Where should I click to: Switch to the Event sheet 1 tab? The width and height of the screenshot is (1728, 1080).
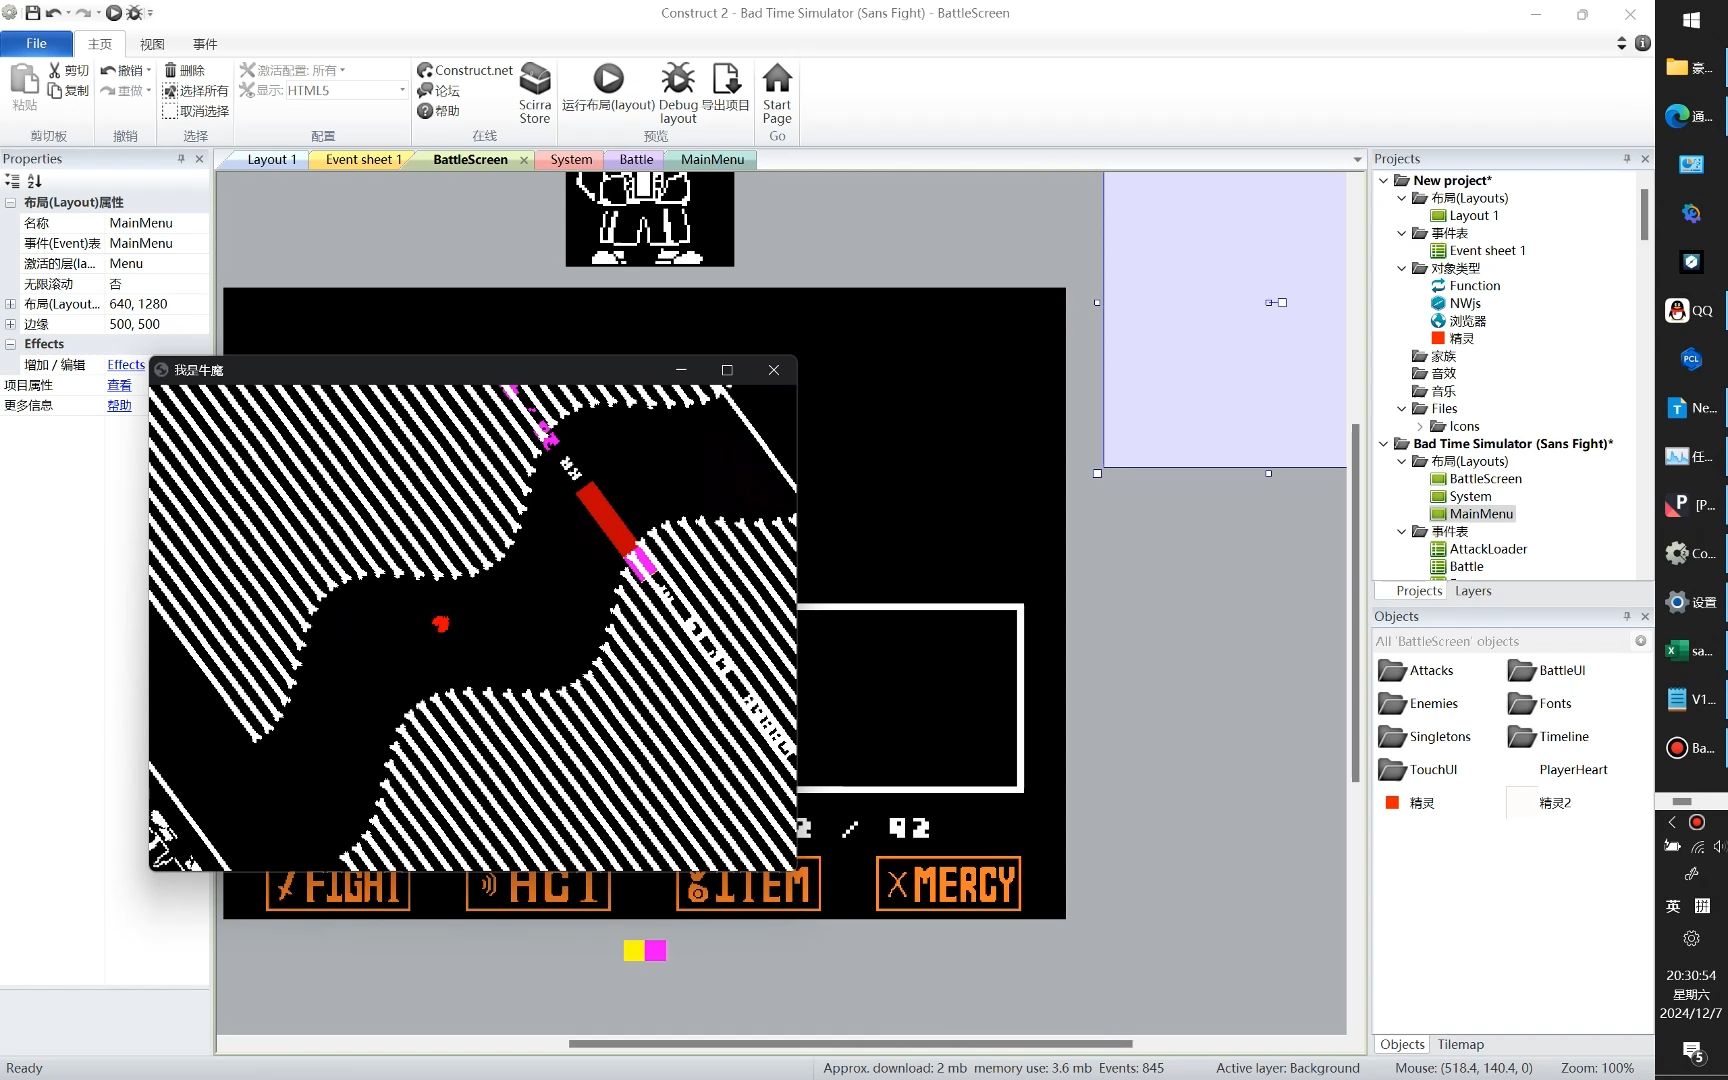(363, 160)
